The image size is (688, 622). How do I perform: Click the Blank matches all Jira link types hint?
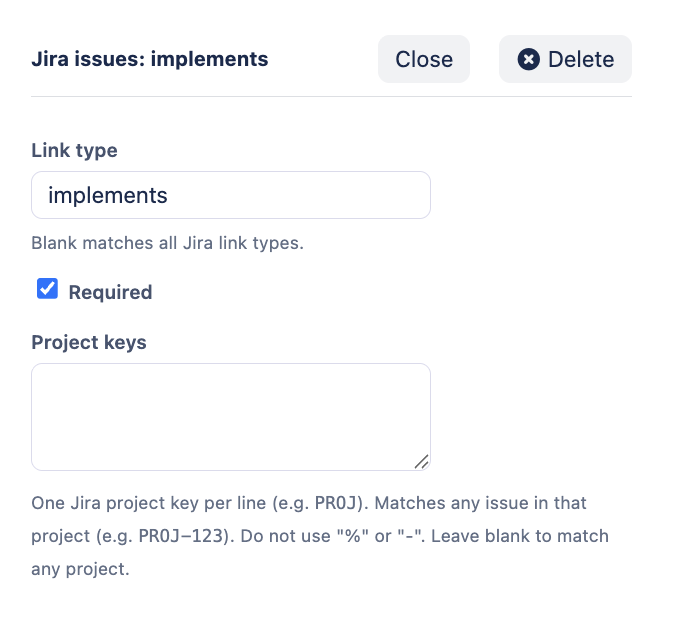[x=166, y=243]
